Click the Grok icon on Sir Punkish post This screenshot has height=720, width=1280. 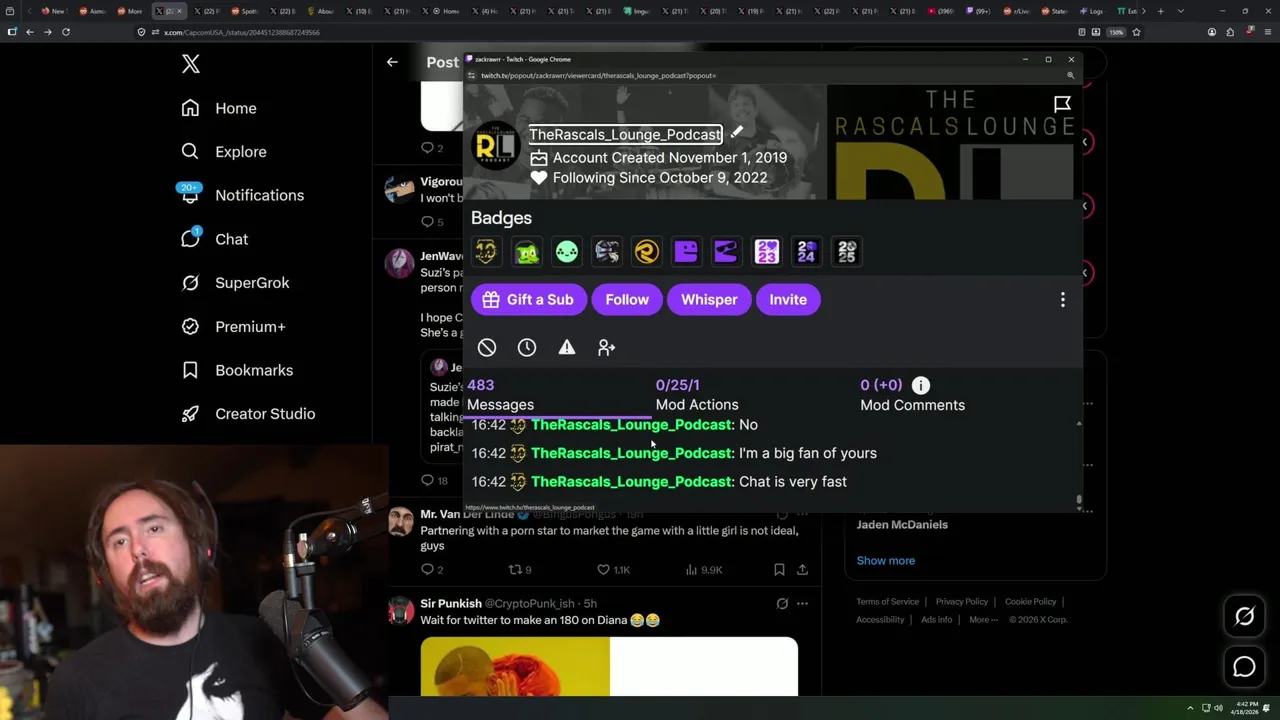pos(782,604)
